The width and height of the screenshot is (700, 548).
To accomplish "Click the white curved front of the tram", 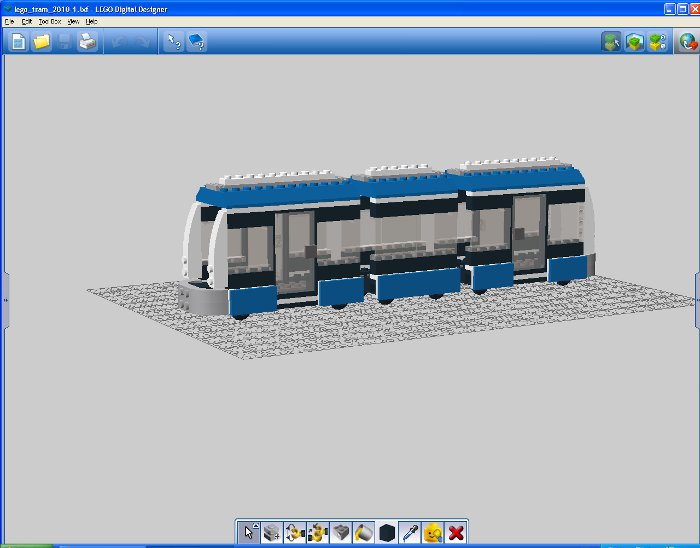I will [218, 248].
